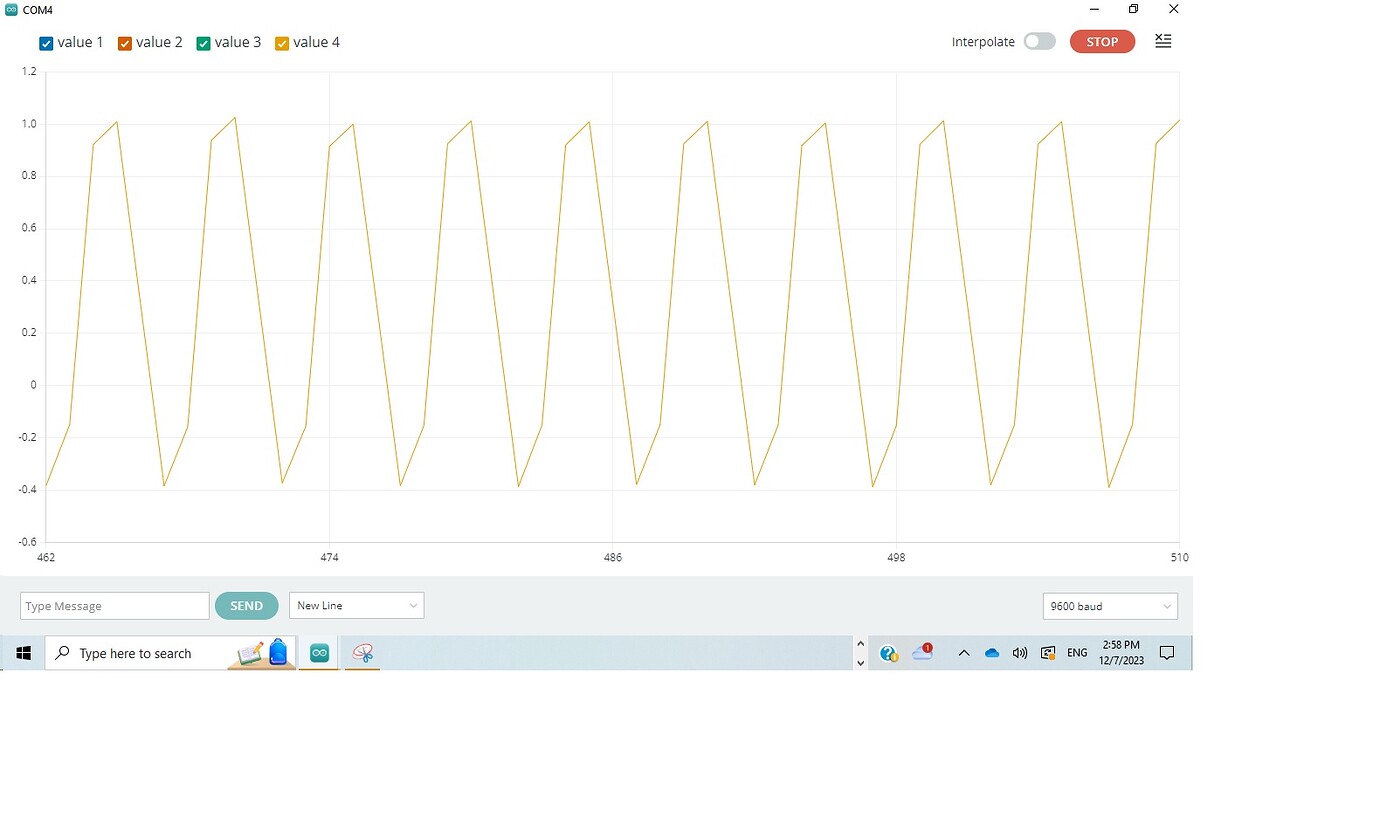Enable the Interpolate toggle
The height and width of the screenshot is (830, 1380).
[x=1039, y=42]
